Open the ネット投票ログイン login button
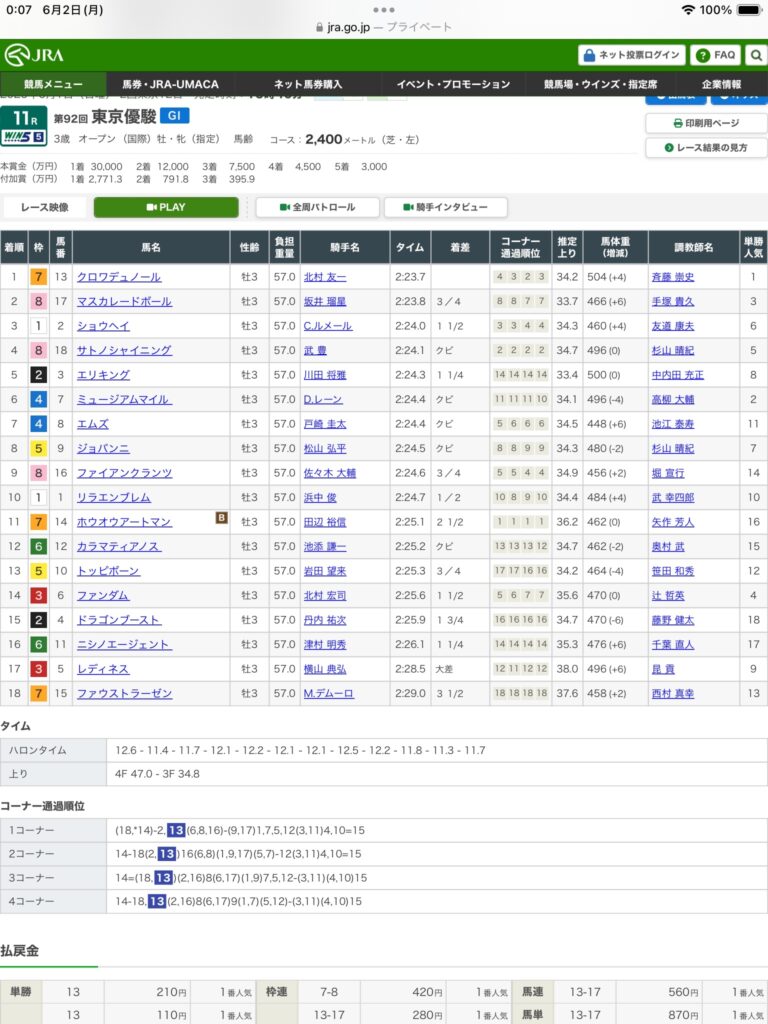 pyautogui.click(x=632, y=55)
